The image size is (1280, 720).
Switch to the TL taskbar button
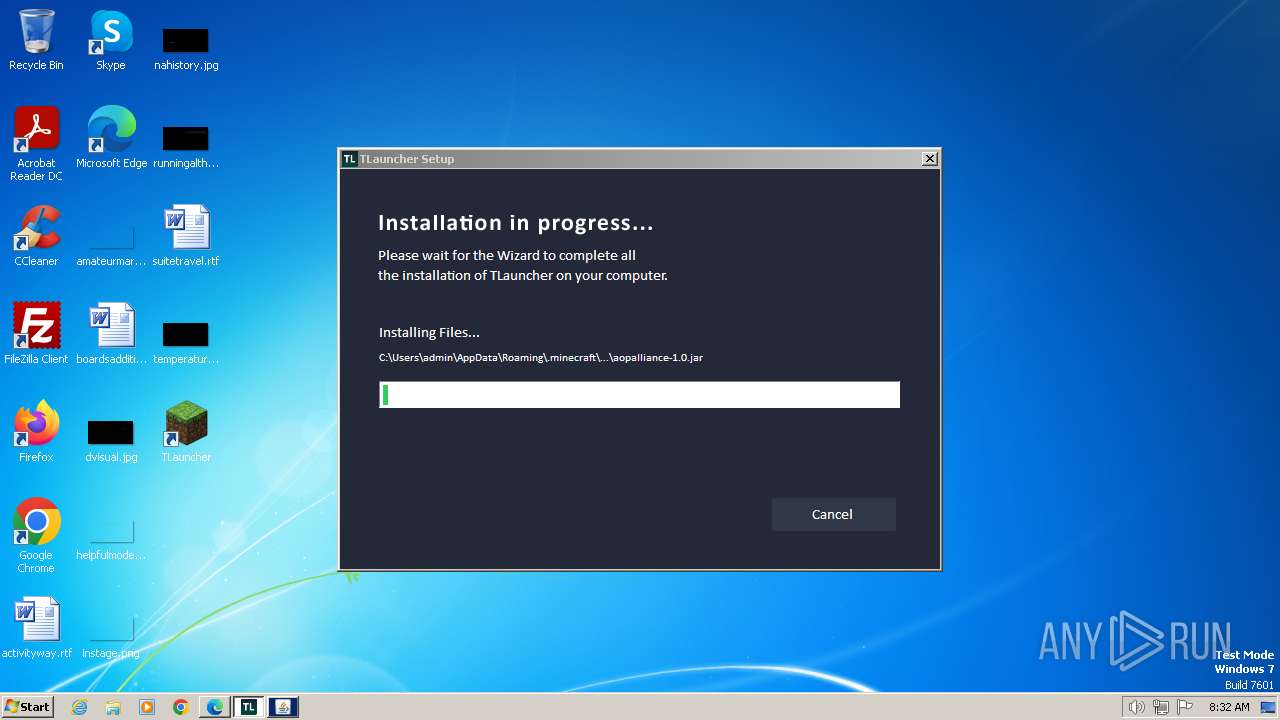(x=248, y=707)
